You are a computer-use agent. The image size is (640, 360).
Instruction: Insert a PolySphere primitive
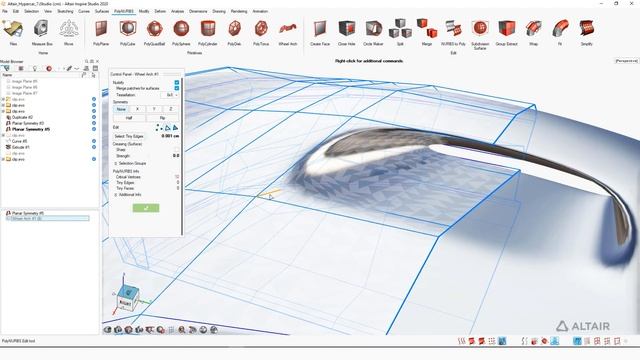[x=181, y=33]
